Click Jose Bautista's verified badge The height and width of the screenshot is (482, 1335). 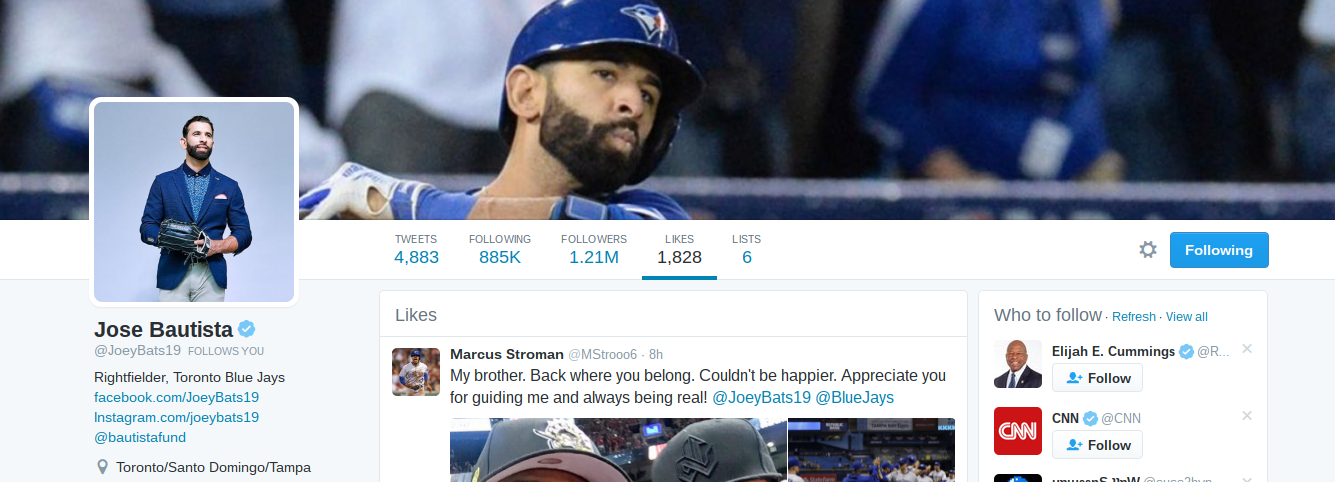(x=246, y=329)
